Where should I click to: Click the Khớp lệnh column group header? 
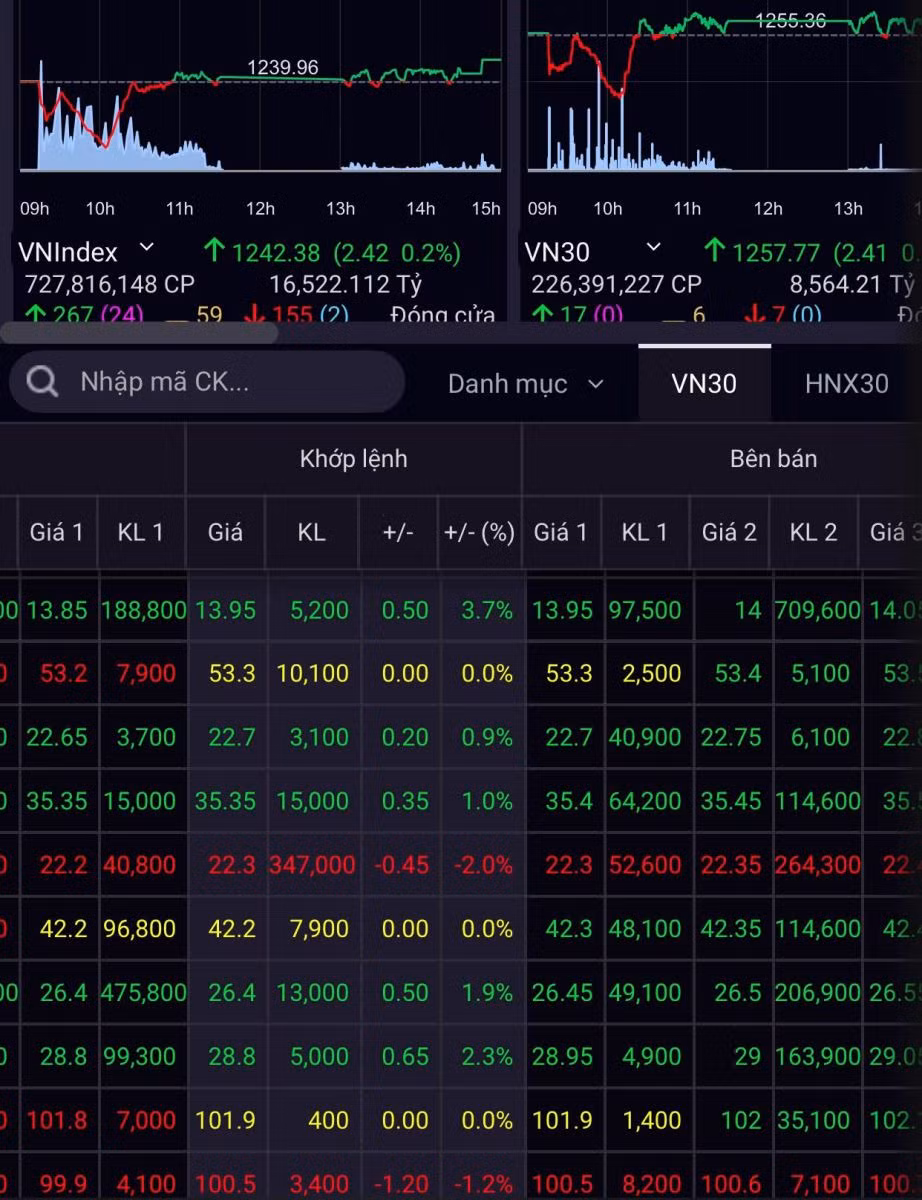pyautogui.click(x=354, y=459)
